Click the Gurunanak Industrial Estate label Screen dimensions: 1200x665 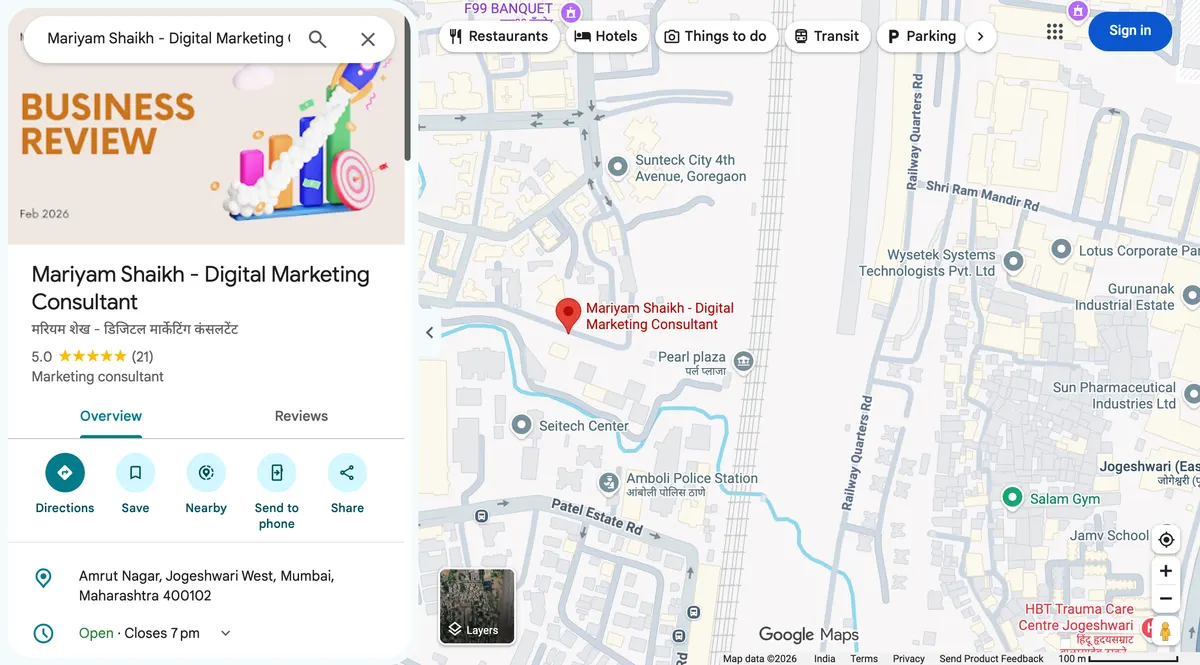(x=1124, y=297)
